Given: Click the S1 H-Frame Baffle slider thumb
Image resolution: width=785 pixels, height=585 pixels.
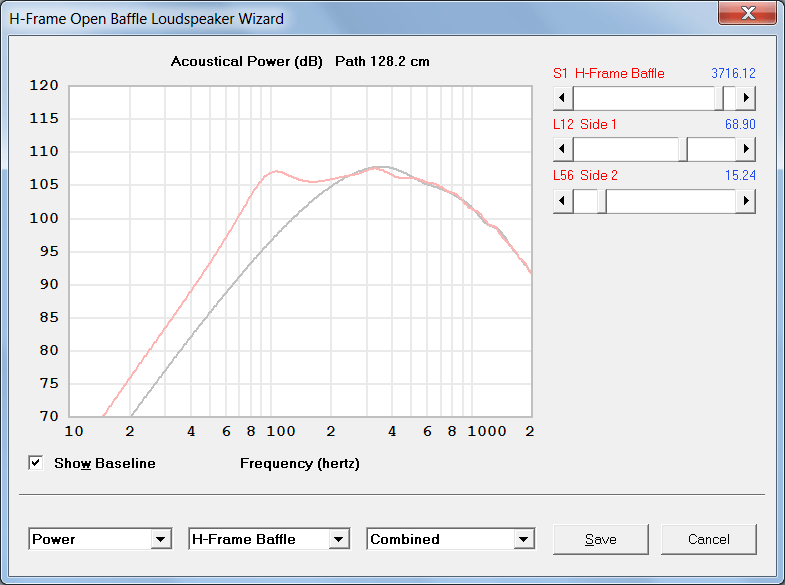Looking at the screenshot, I should pos(719,98).
